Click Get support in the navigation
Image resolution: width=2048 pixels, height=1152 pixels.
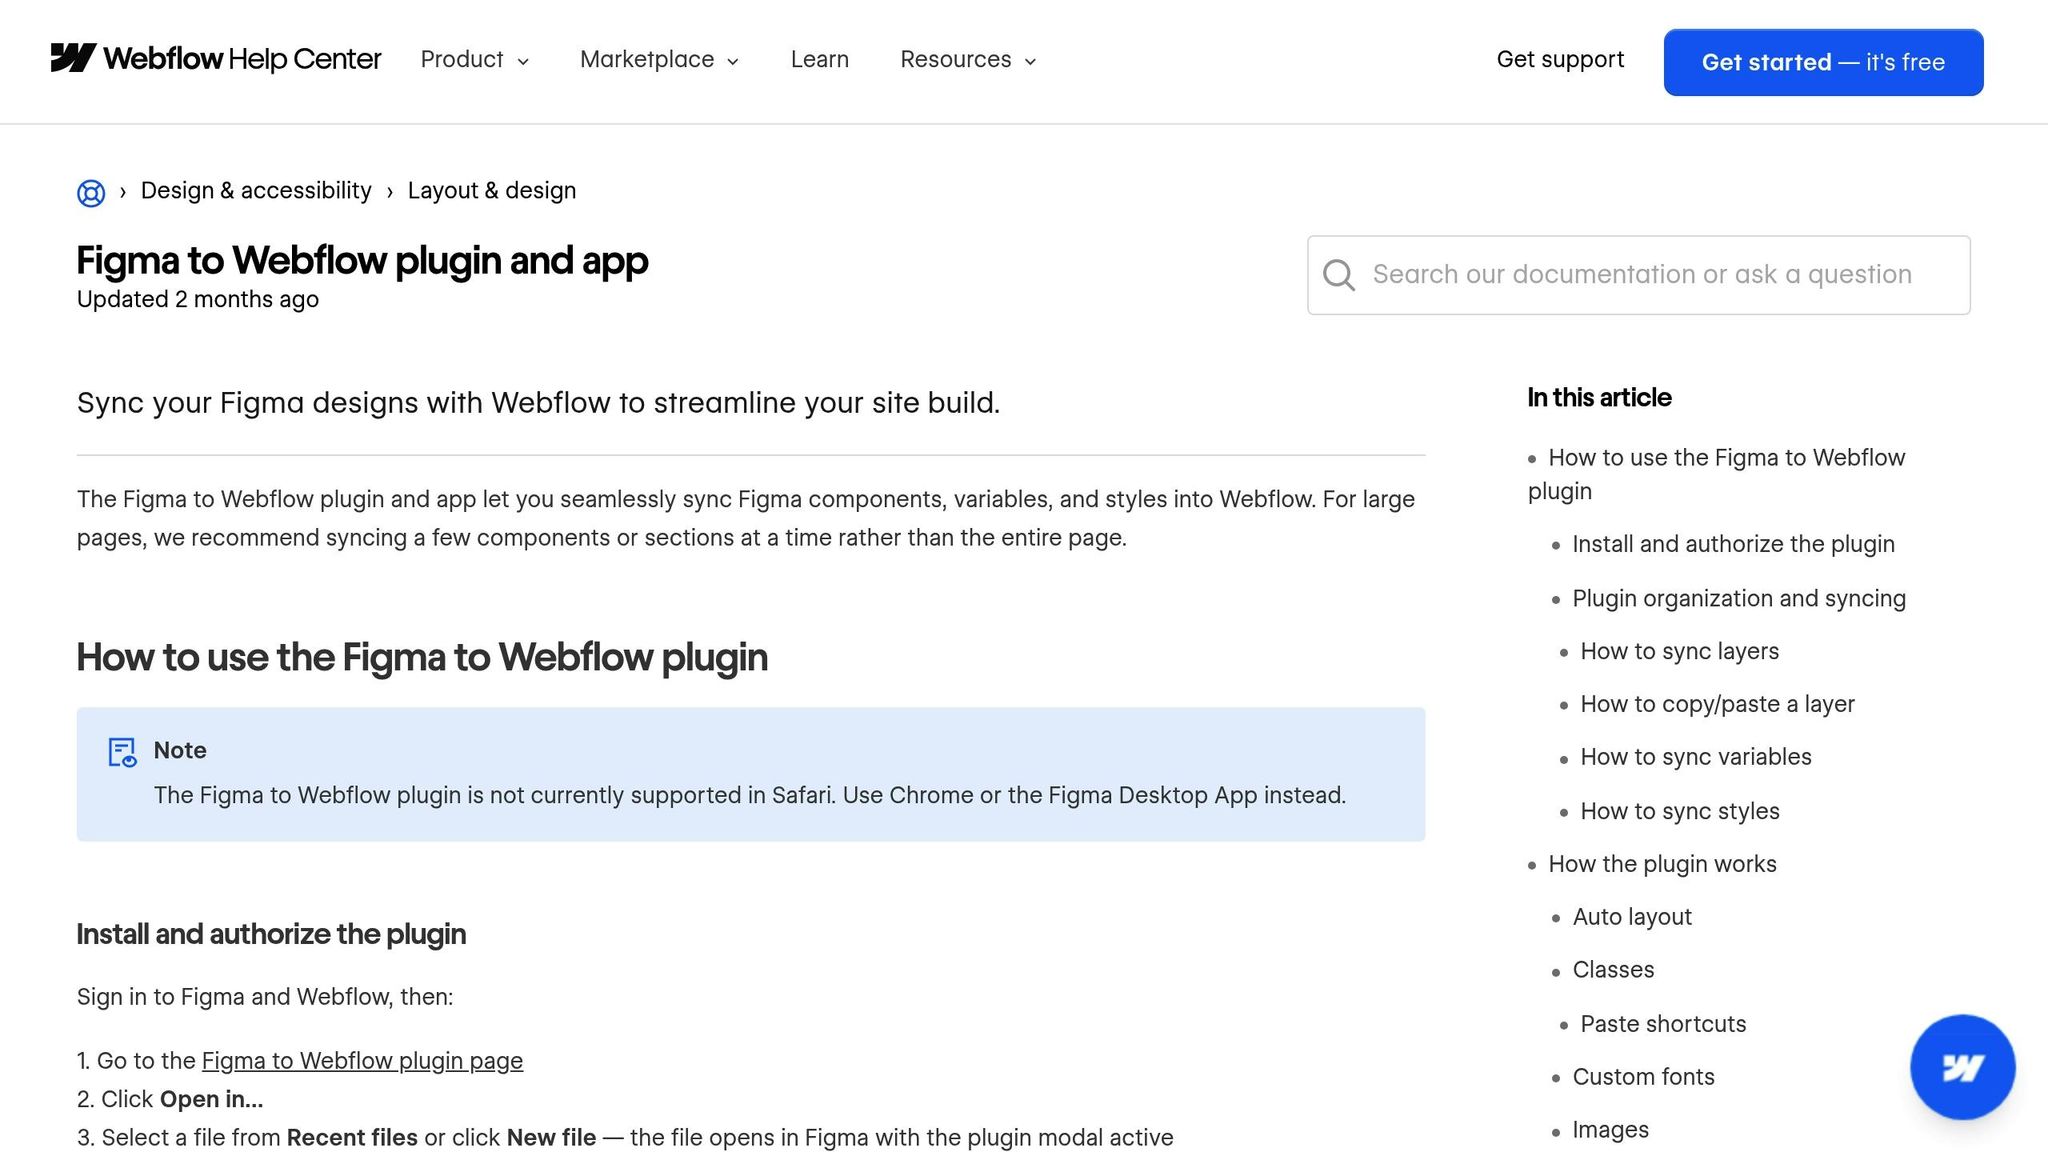1560,60
